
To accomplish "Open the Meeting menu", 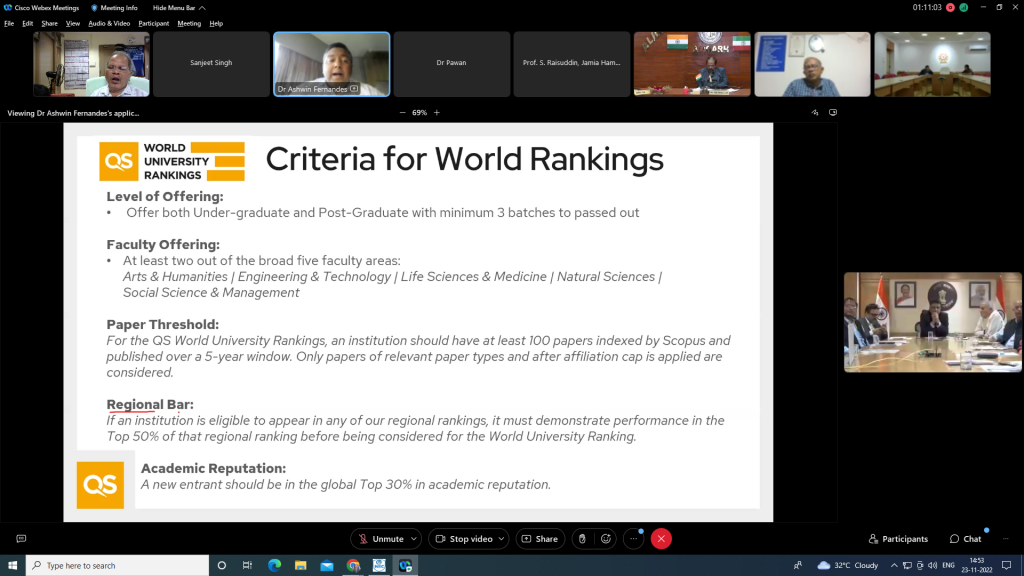I will click(189, 24).
